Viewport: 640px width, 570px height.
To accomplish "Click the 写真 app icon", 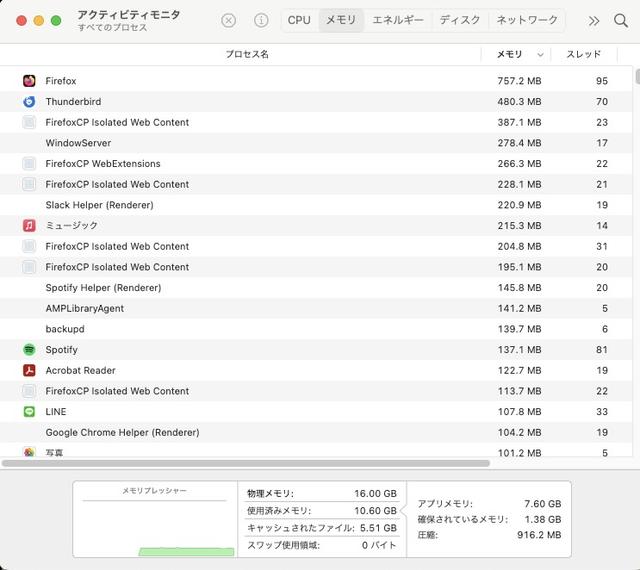I will [29, 452].
